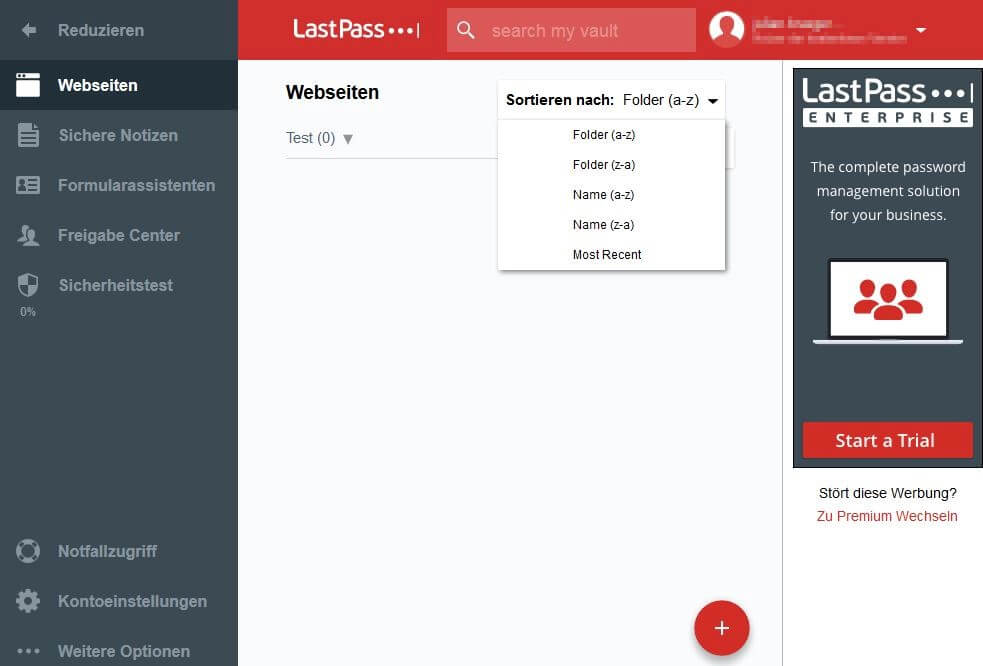The height and width of the screenshot is (666, 983).
Task: Click Start a Trial button
Action: point(887,440)
